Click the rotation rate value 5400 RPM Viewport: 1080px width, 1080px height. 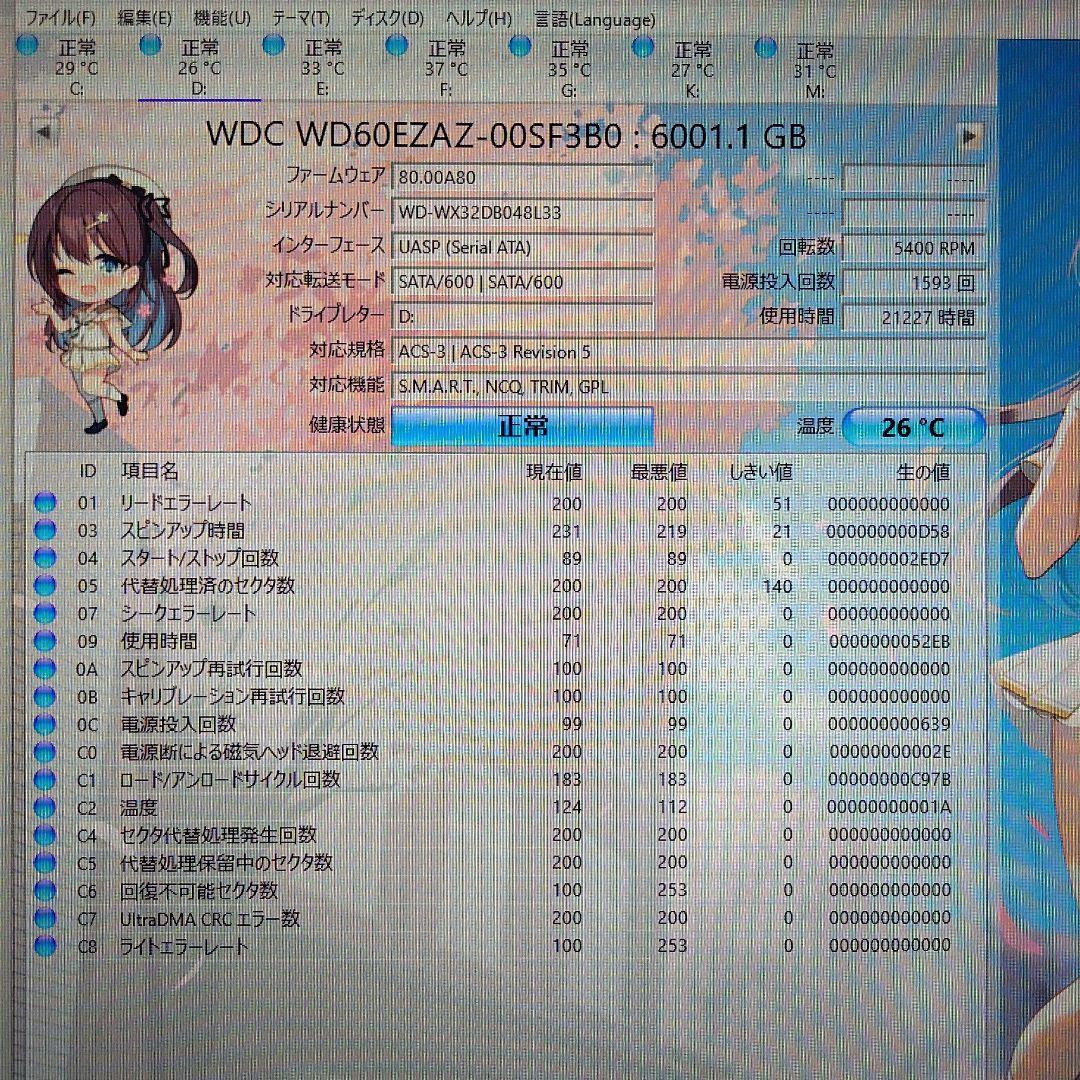point(913,248)
